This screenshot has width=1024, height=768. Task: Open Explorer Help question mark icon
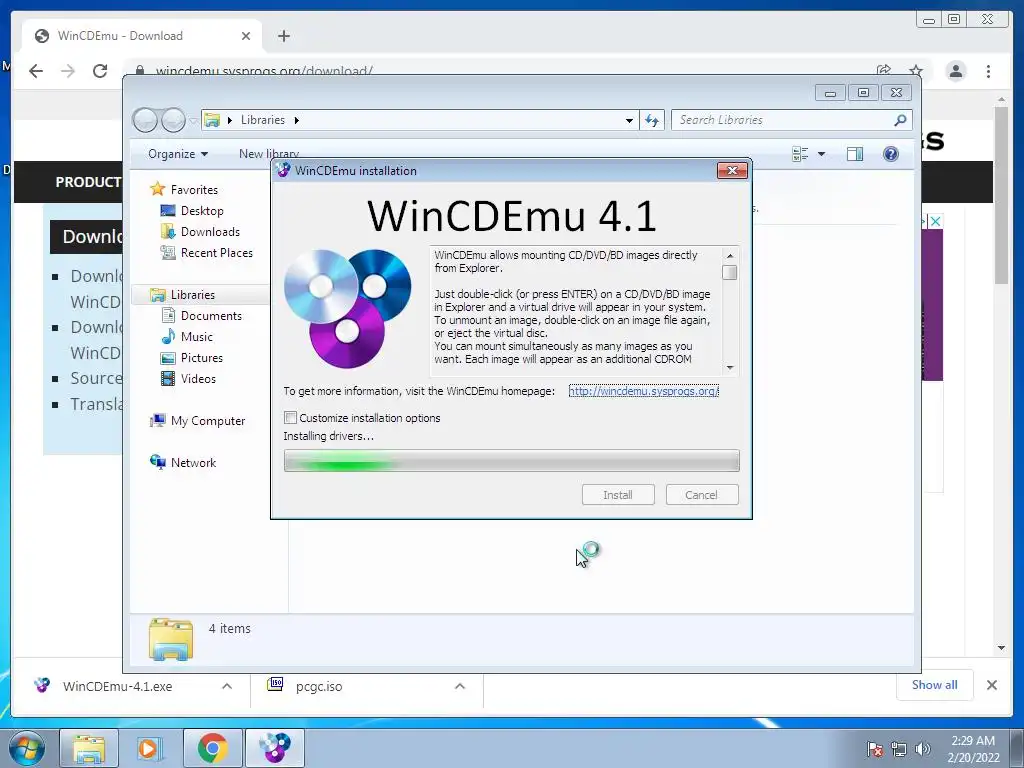[891, 154]
